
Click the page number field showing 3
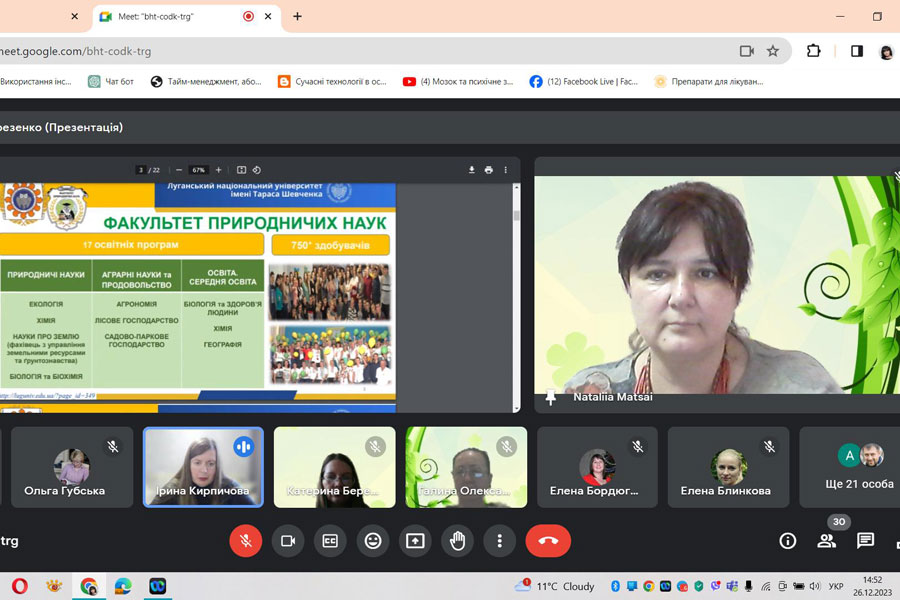point(141,170)
